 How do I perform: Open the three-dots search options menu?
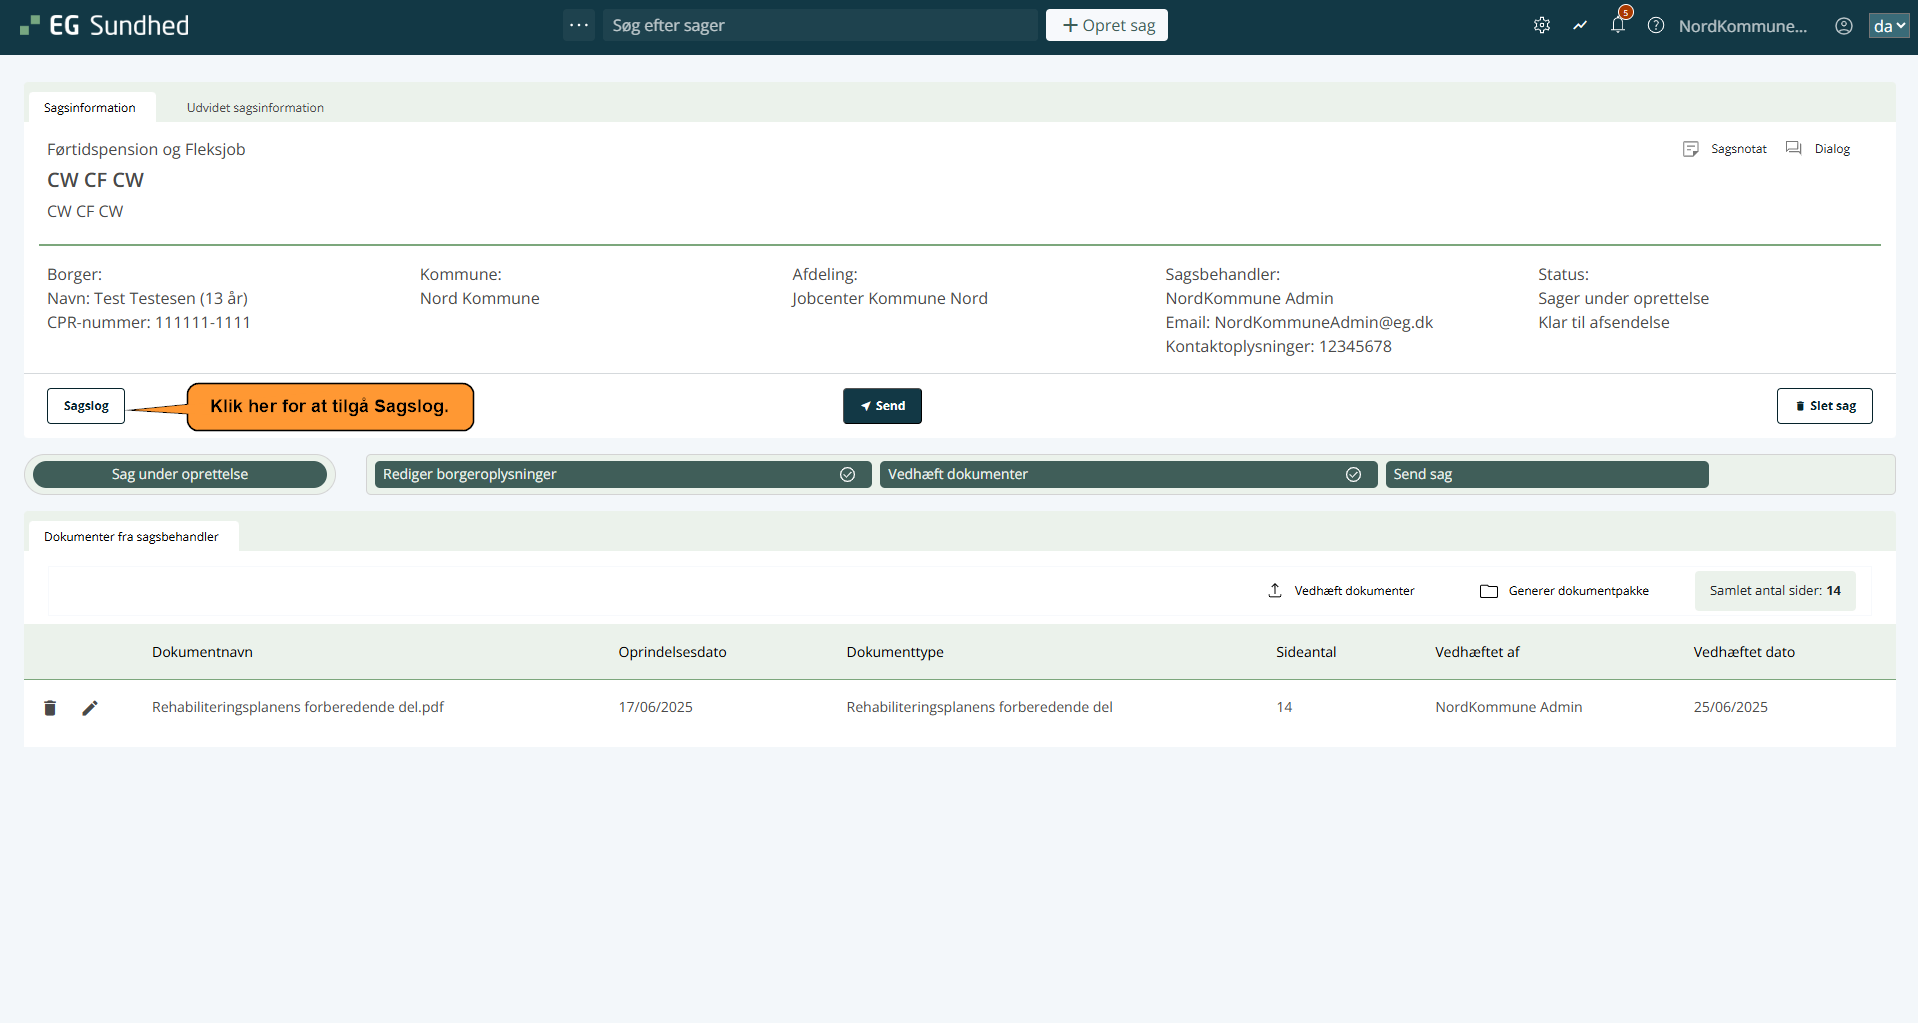click(579, 25)
